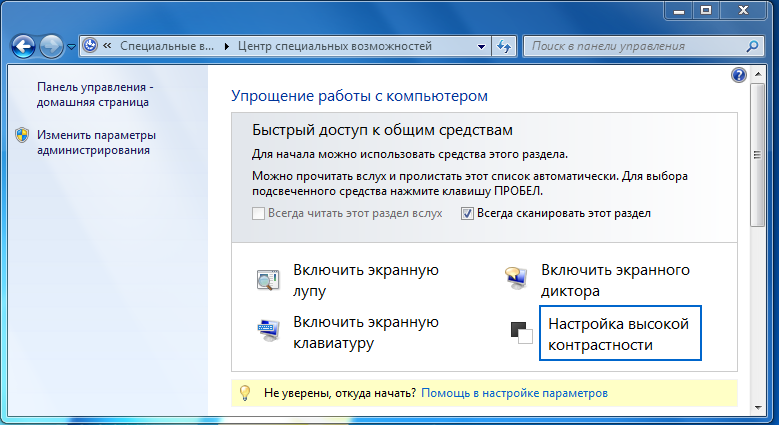The image size is (779, 425).
Task: Open the address bar history dropdown
Action: [481, 47]
